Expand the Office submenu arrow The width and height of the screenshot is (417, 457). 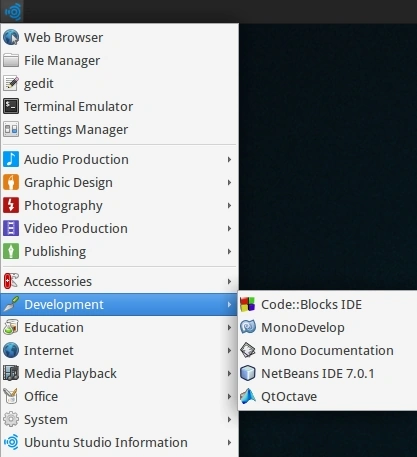(x=229, y=396)
